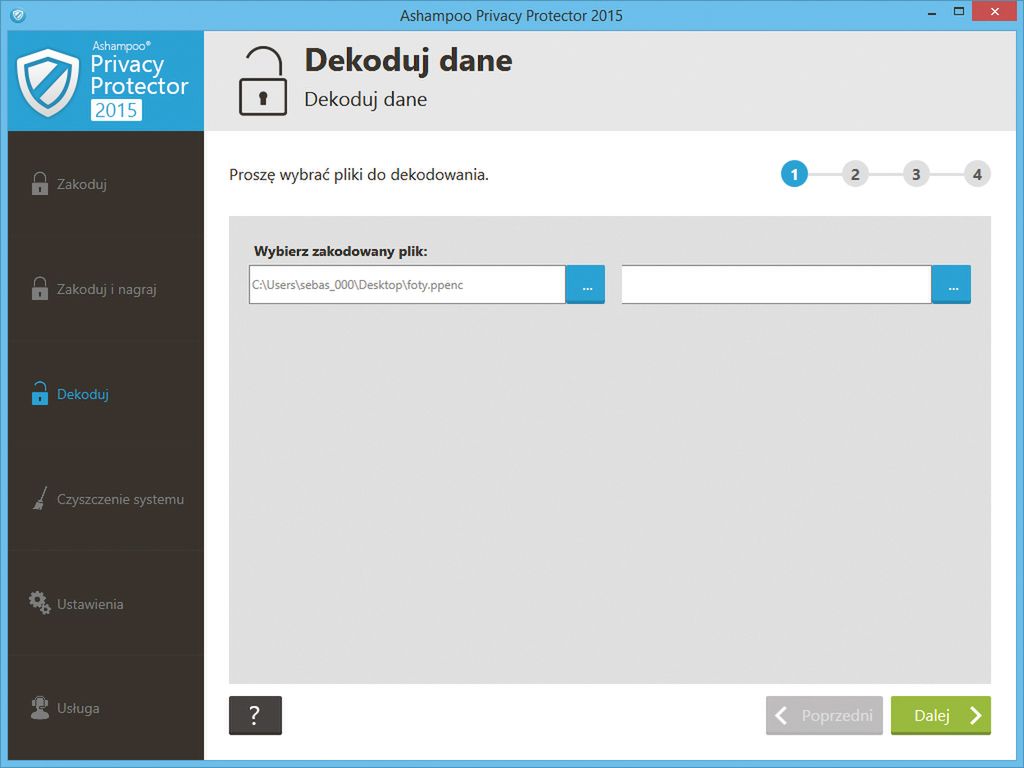Viewport: 1024px width, 768px height.
Task: Click the large open padlock header icon
Action: click(263, 80)
